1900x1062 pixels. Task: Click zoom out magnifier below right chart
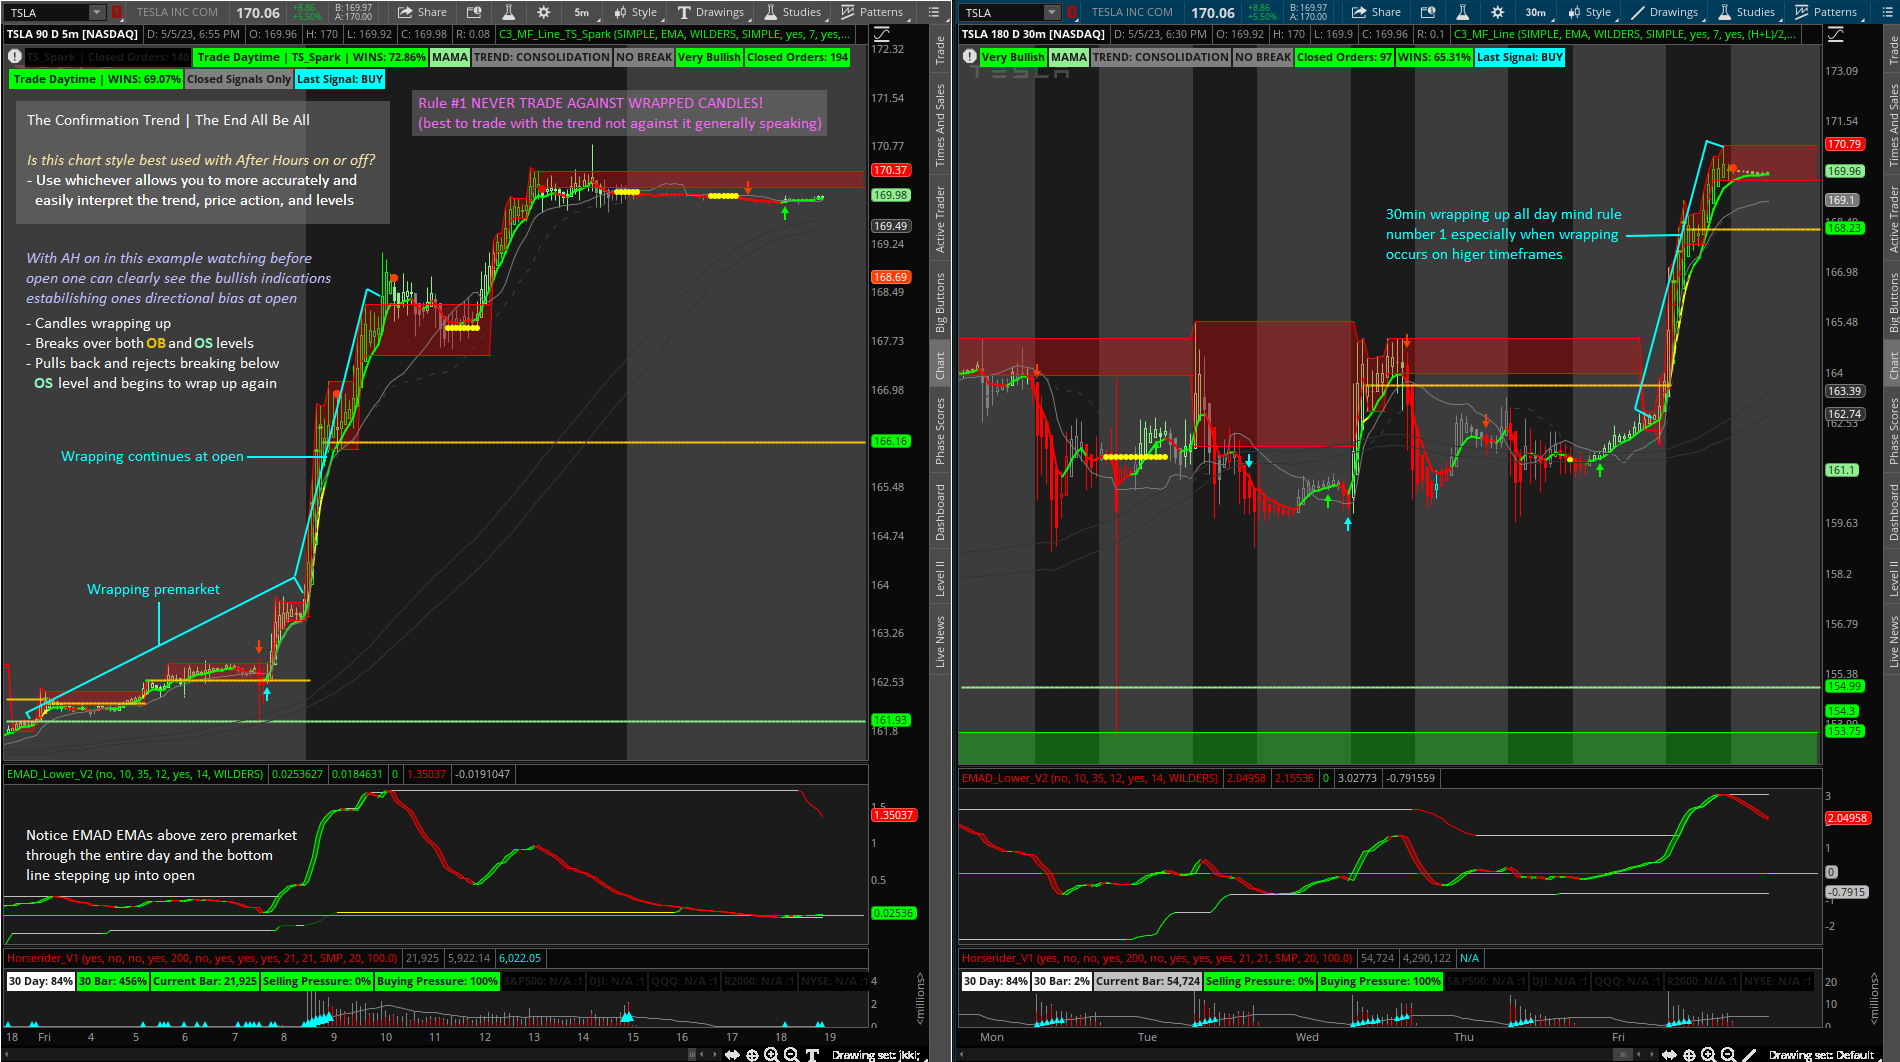coord(1728,1055)
